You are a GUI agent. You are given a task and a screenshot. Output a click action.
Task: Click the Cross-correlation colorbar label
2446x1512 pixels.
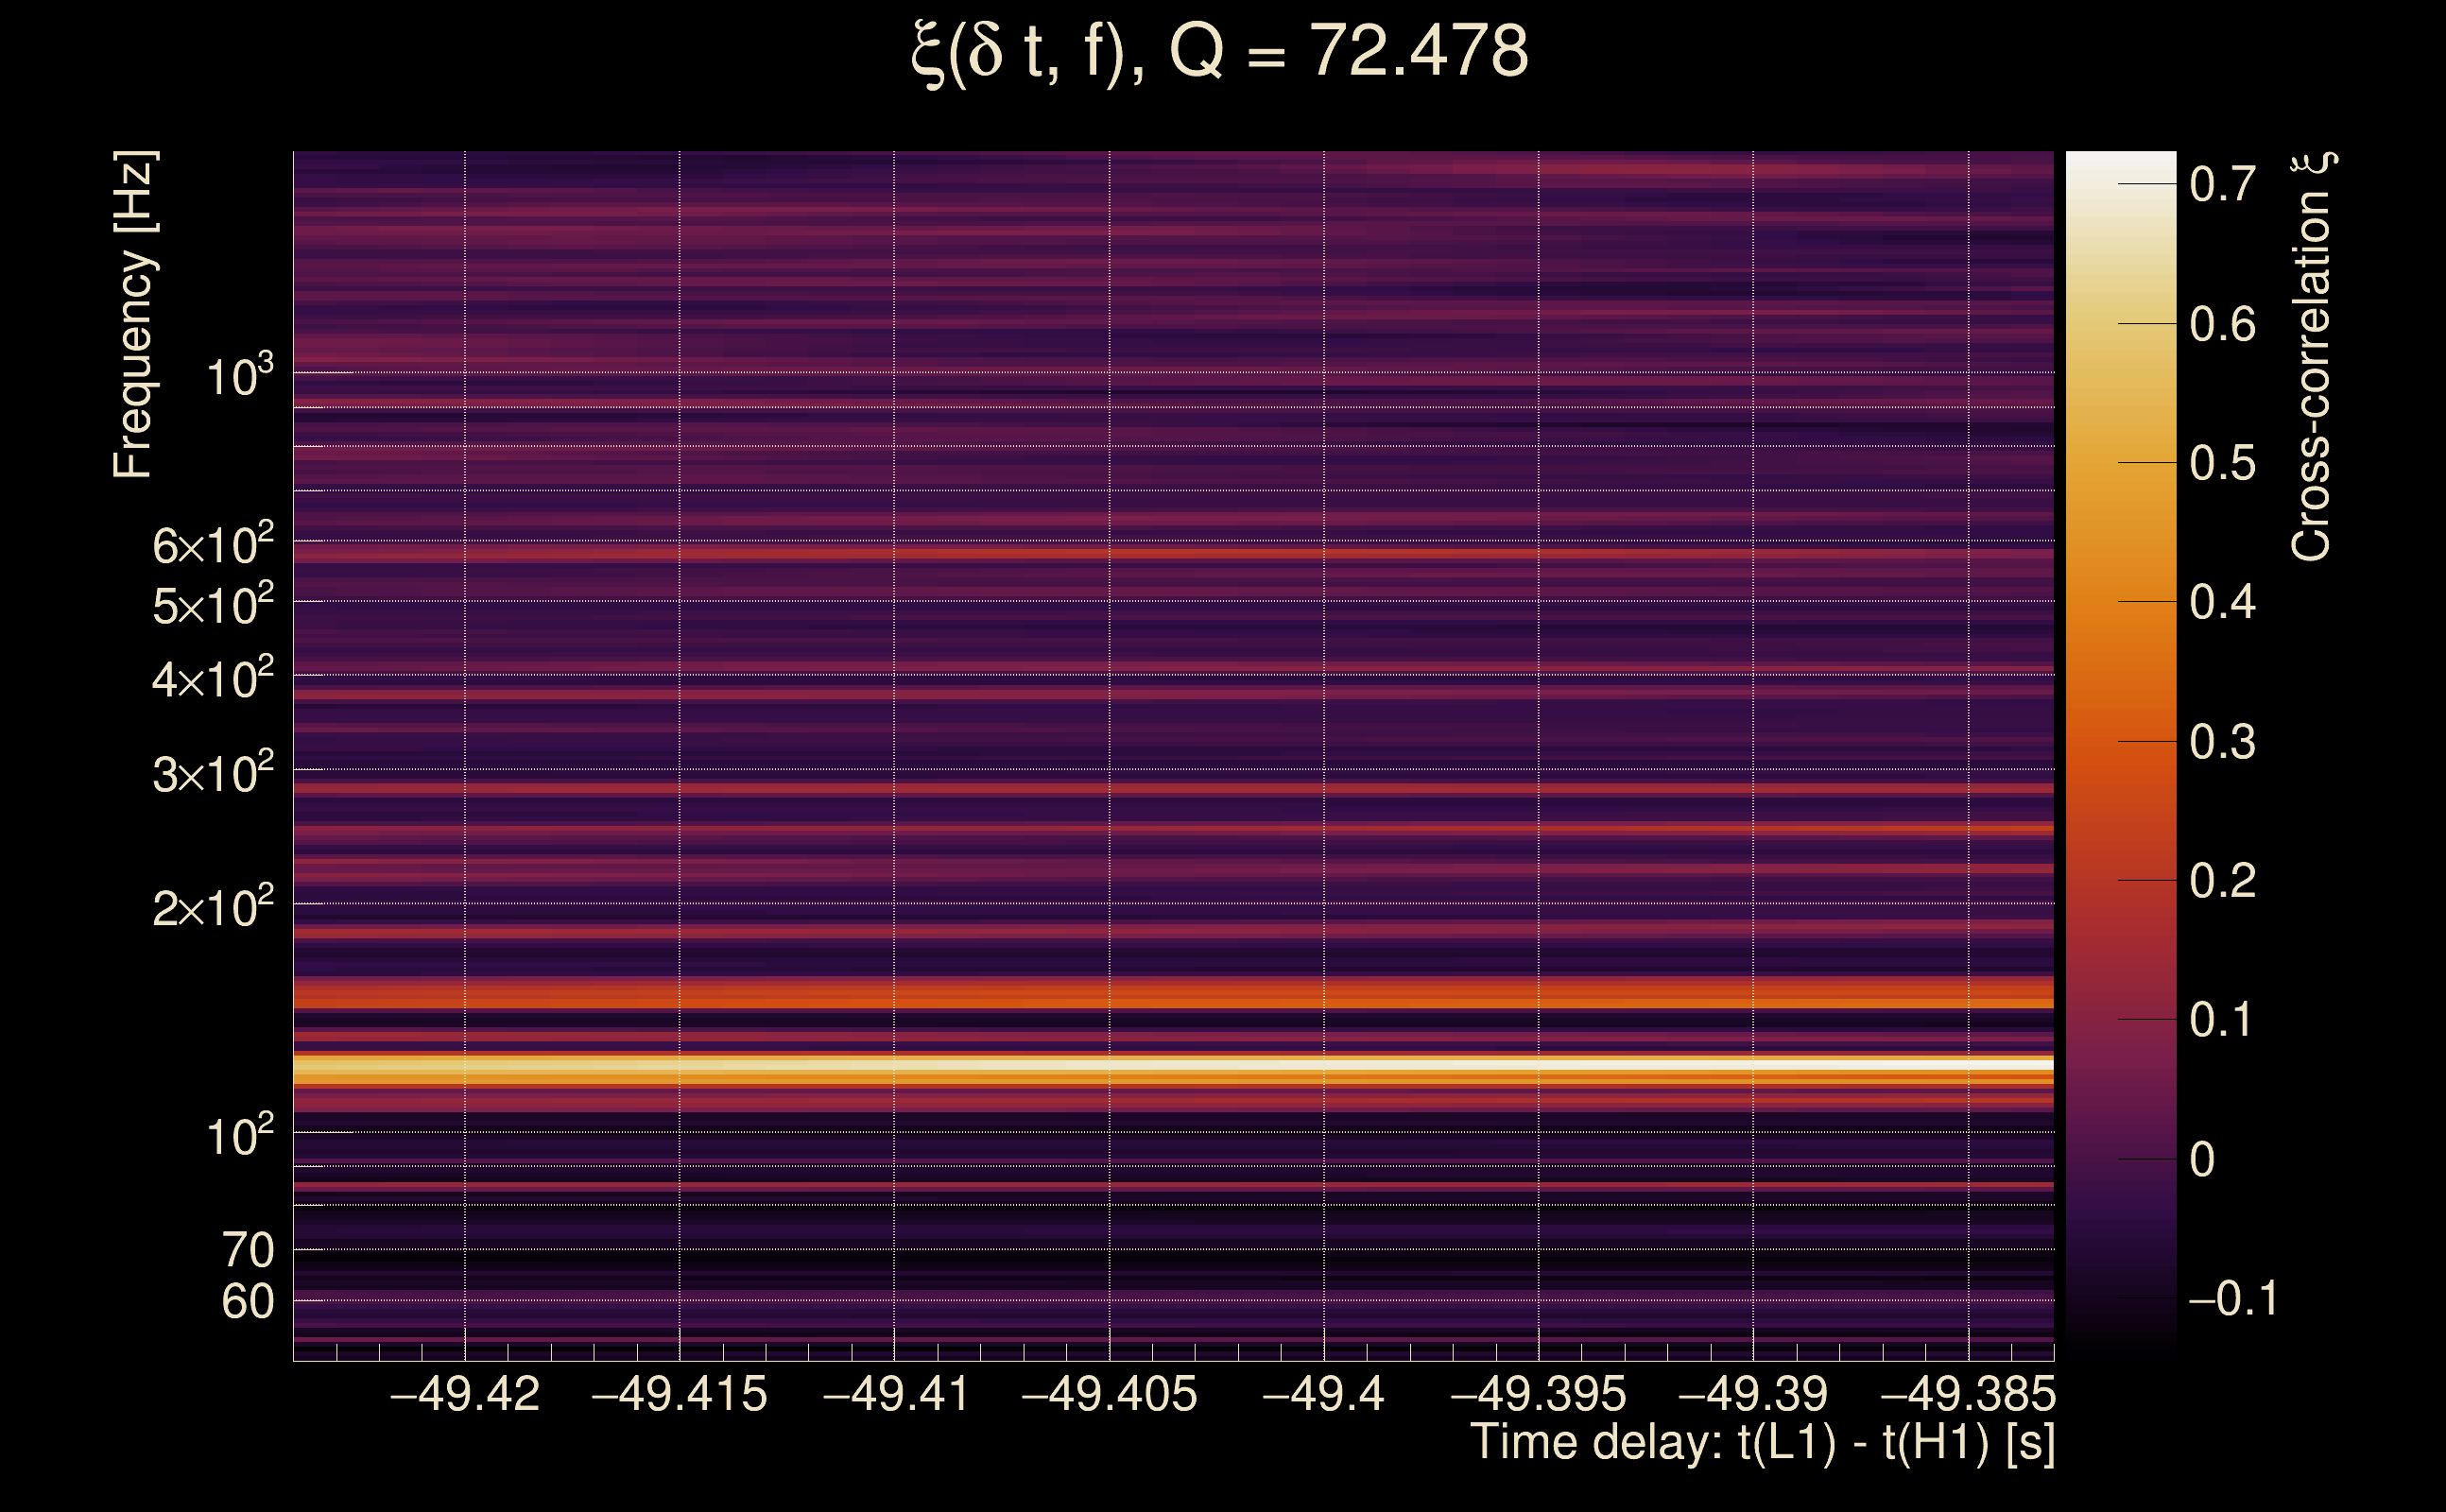click(x=2312, y=357)
